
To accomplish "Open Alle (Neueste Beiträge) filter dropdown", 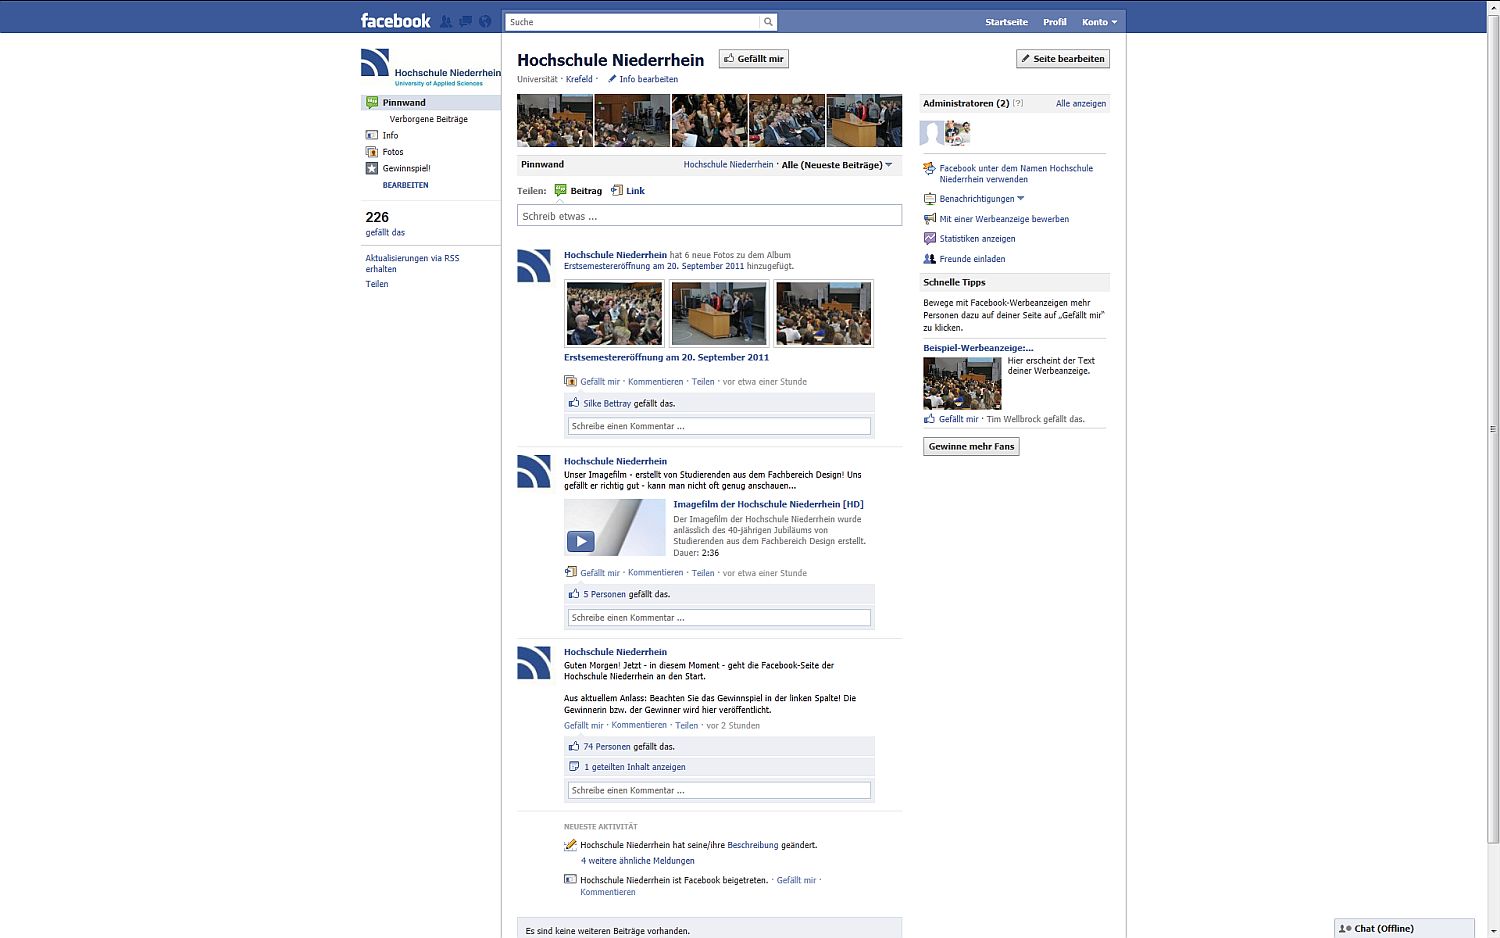I will [837, 165].
